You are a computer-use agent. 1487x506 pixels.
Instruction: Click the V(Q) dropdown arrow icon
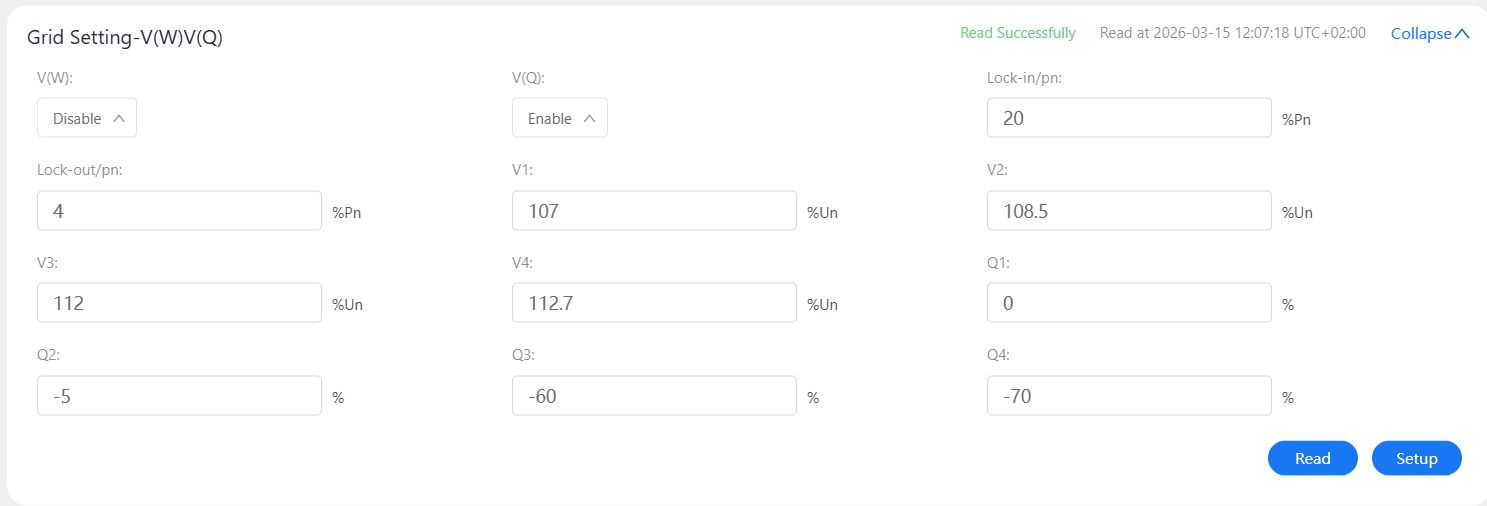589,118
